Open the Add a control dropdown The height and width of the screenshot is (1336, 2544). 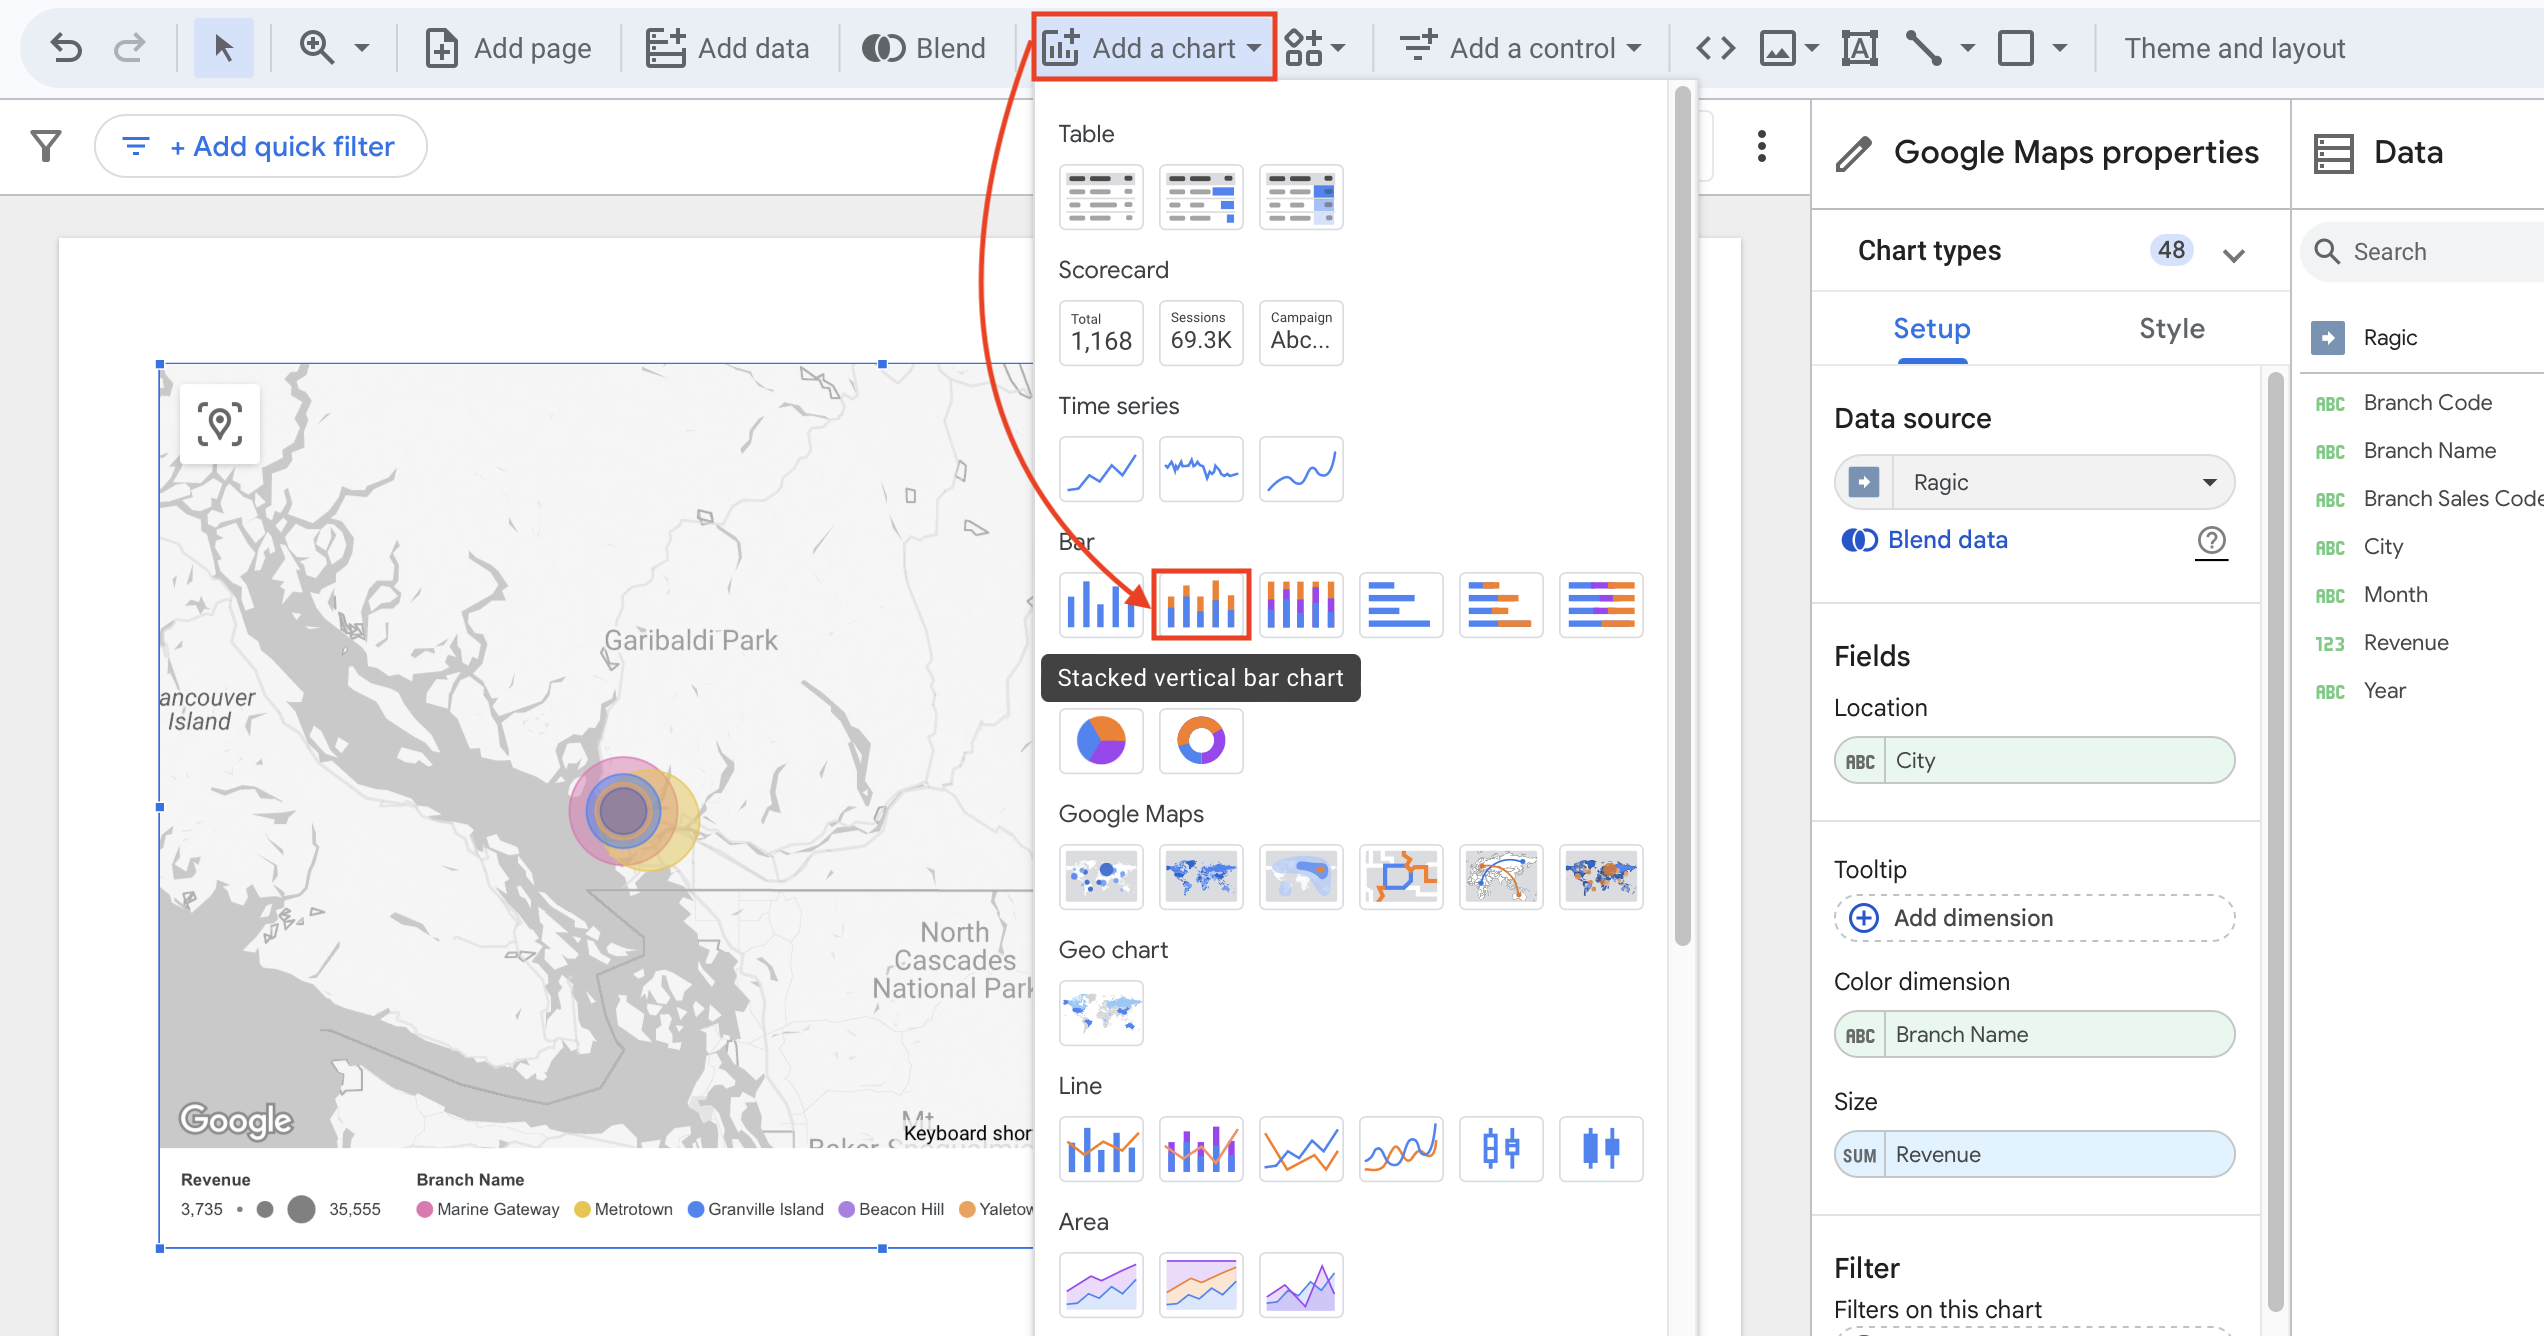(x=1520, y=48)
